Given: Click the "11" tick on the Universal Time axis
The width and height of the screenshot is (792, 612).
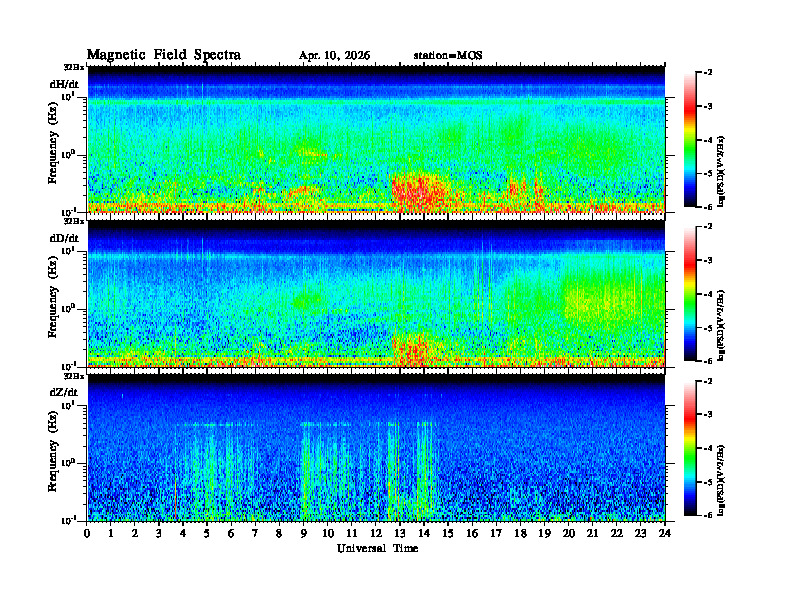Looking at the screenshot, I should point(352,534).
